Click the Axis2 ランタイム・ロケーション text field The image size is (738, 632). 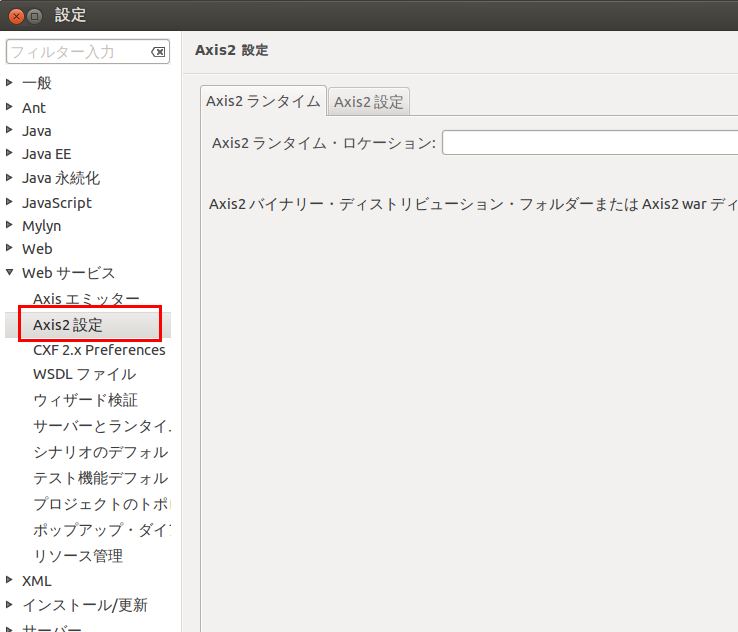point(590,143)
